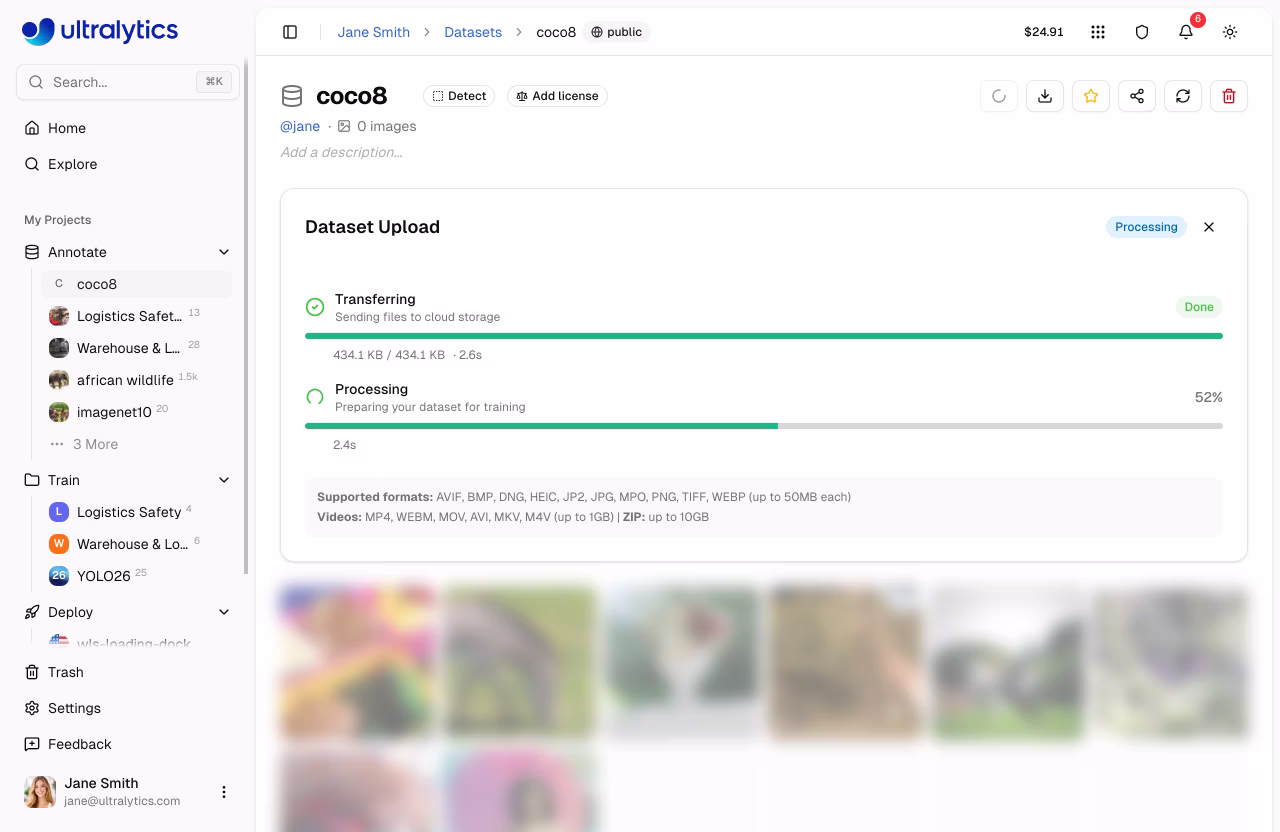Click the Transferring progress bar

(x=764, y=336)
